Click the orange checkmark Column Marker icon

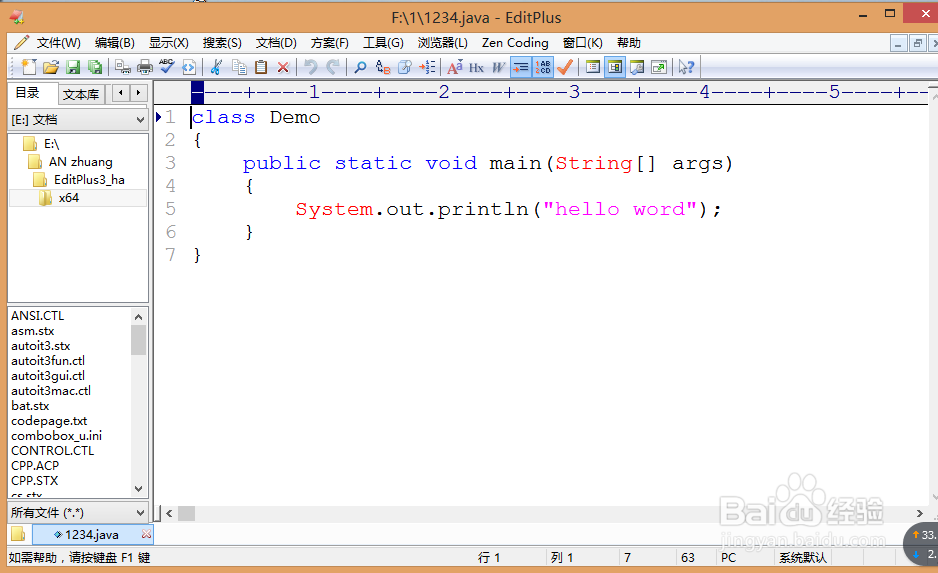pos(565,67)
